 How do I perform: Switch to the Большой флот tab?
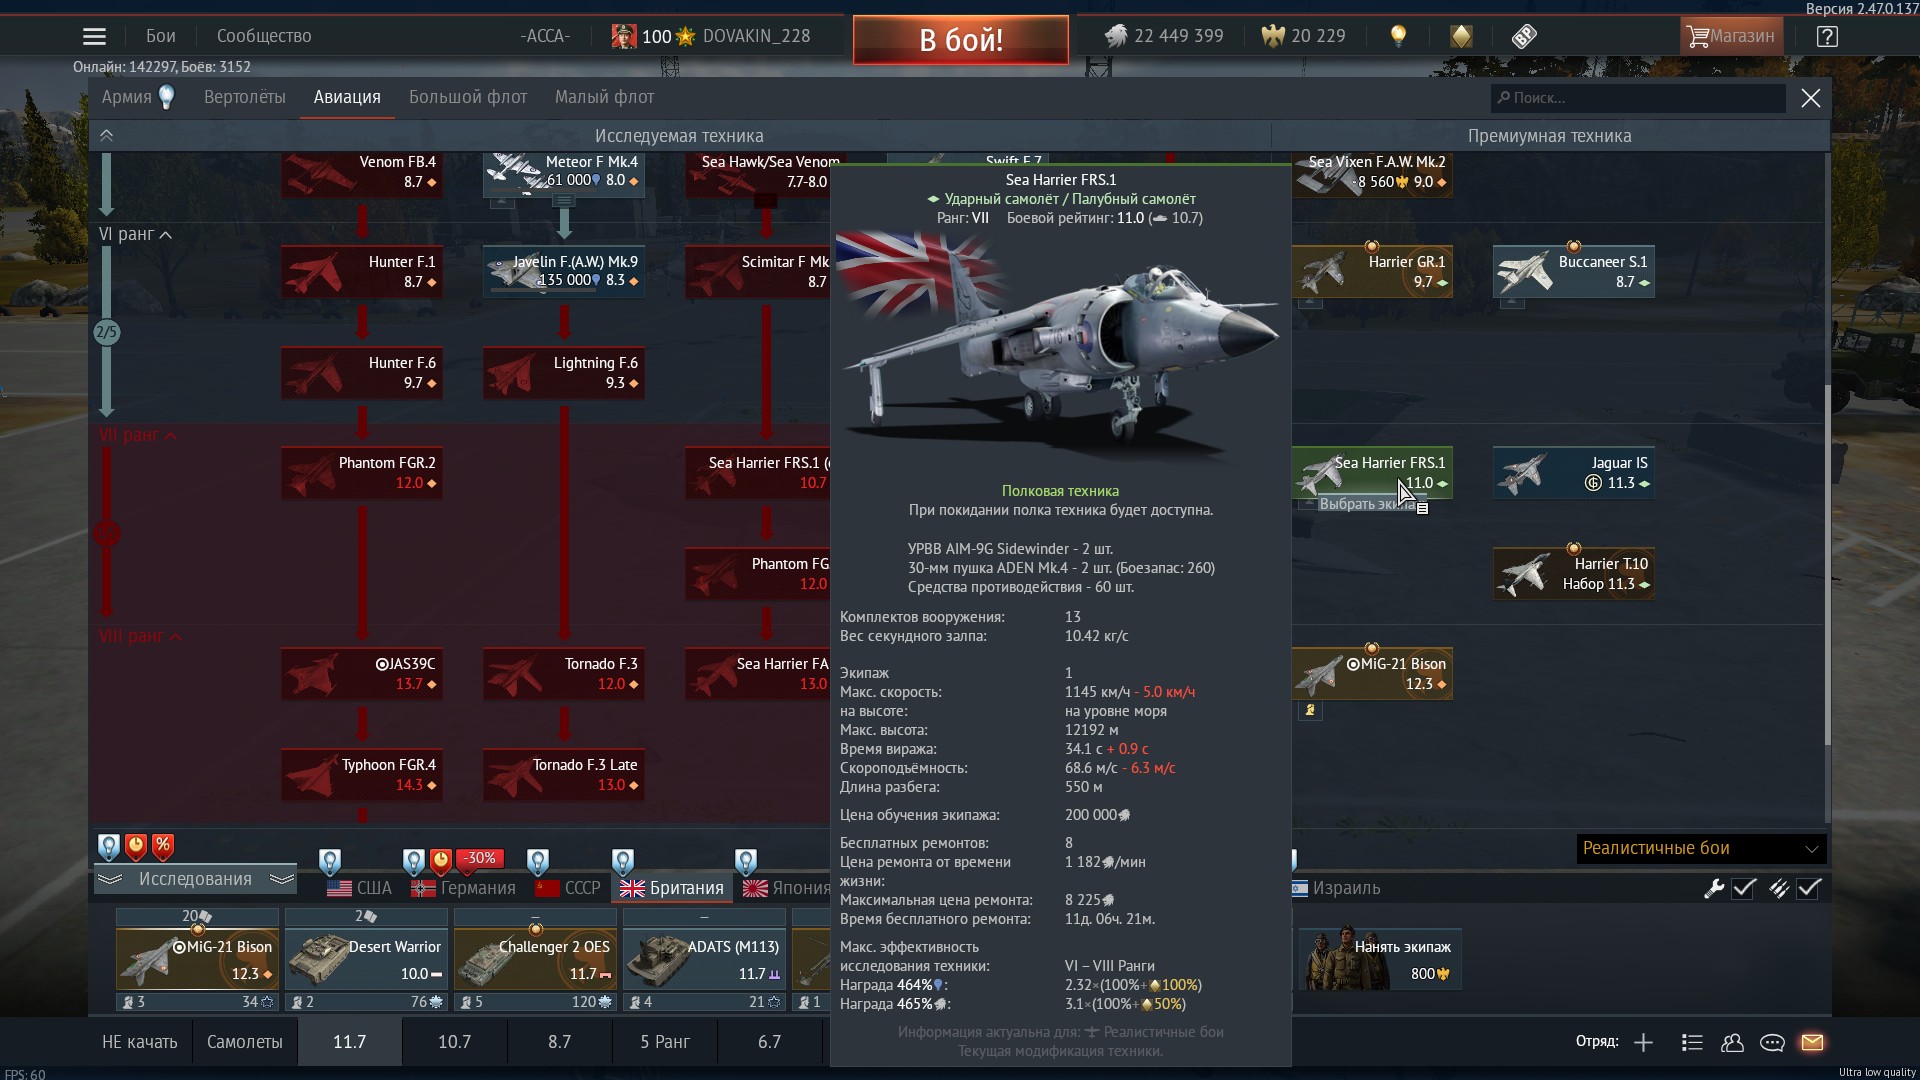click(x=468, y=97)
